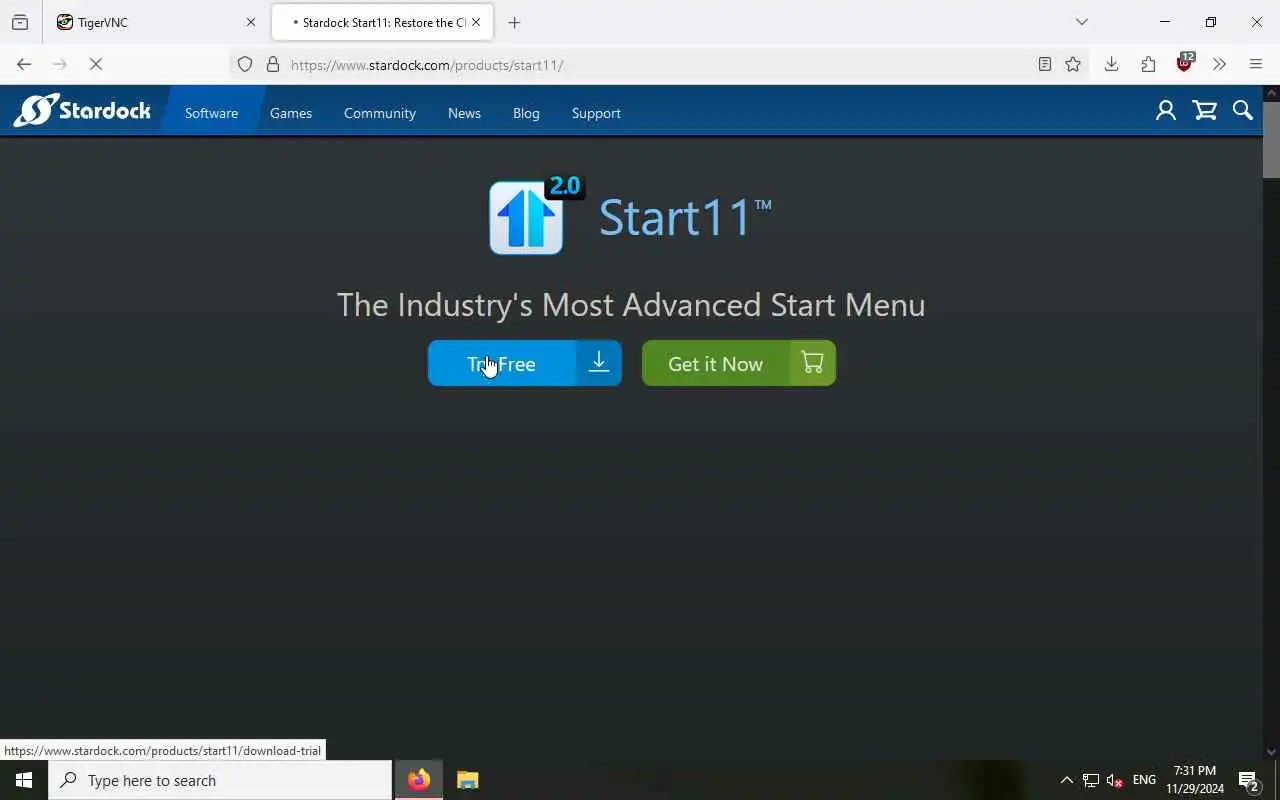Open the Games menu
1280x800 pixels.
[x=291, y=113]
